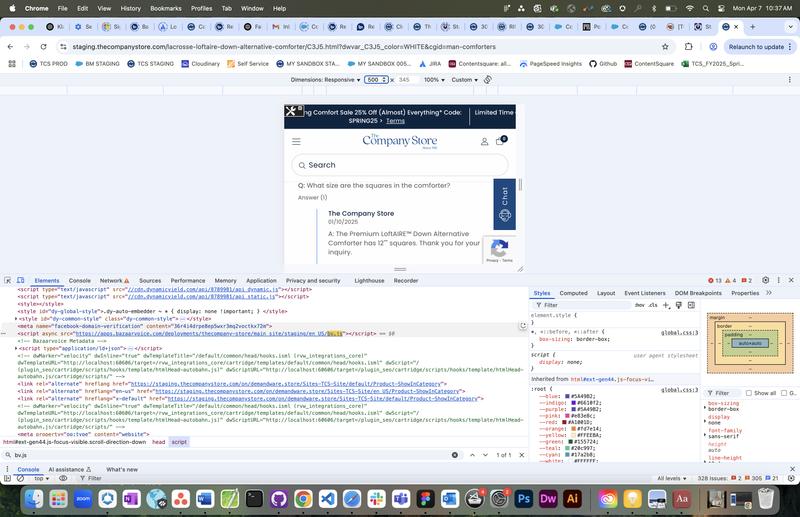Go to next search result arrow
The image size is (800, 517).
point(485,455)
